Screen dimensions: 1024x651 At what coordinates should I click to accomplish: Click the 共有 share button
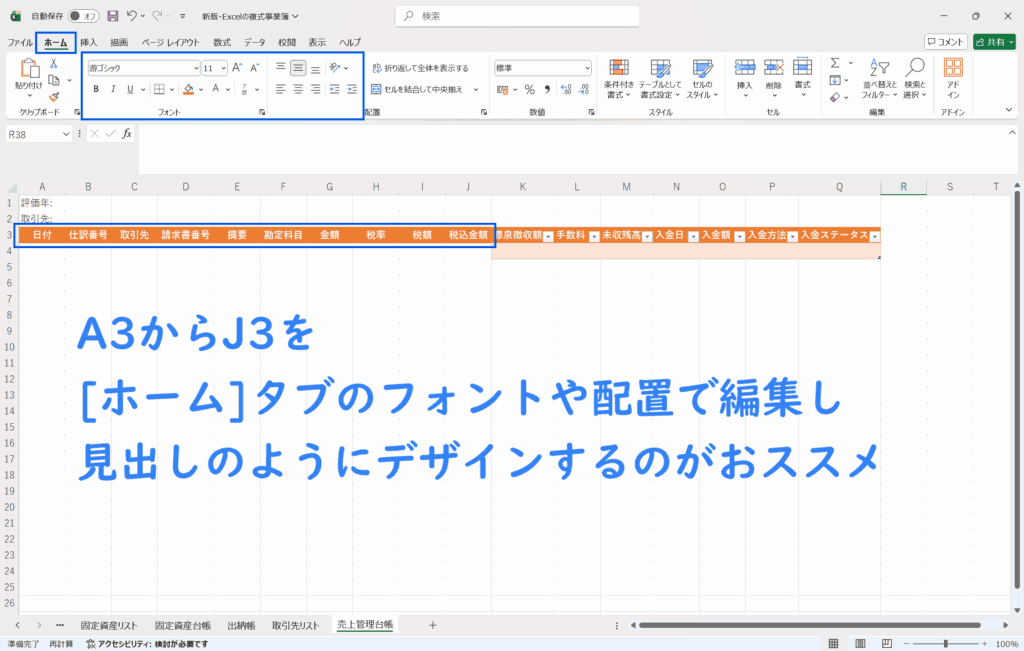pos(993,42)
